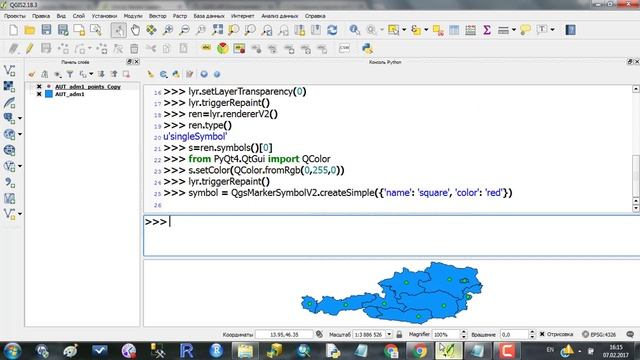This screenshot has width=640, height=360.
Task: Click the yellow Map Tips speech bubble icon
Action: (525, 30)
